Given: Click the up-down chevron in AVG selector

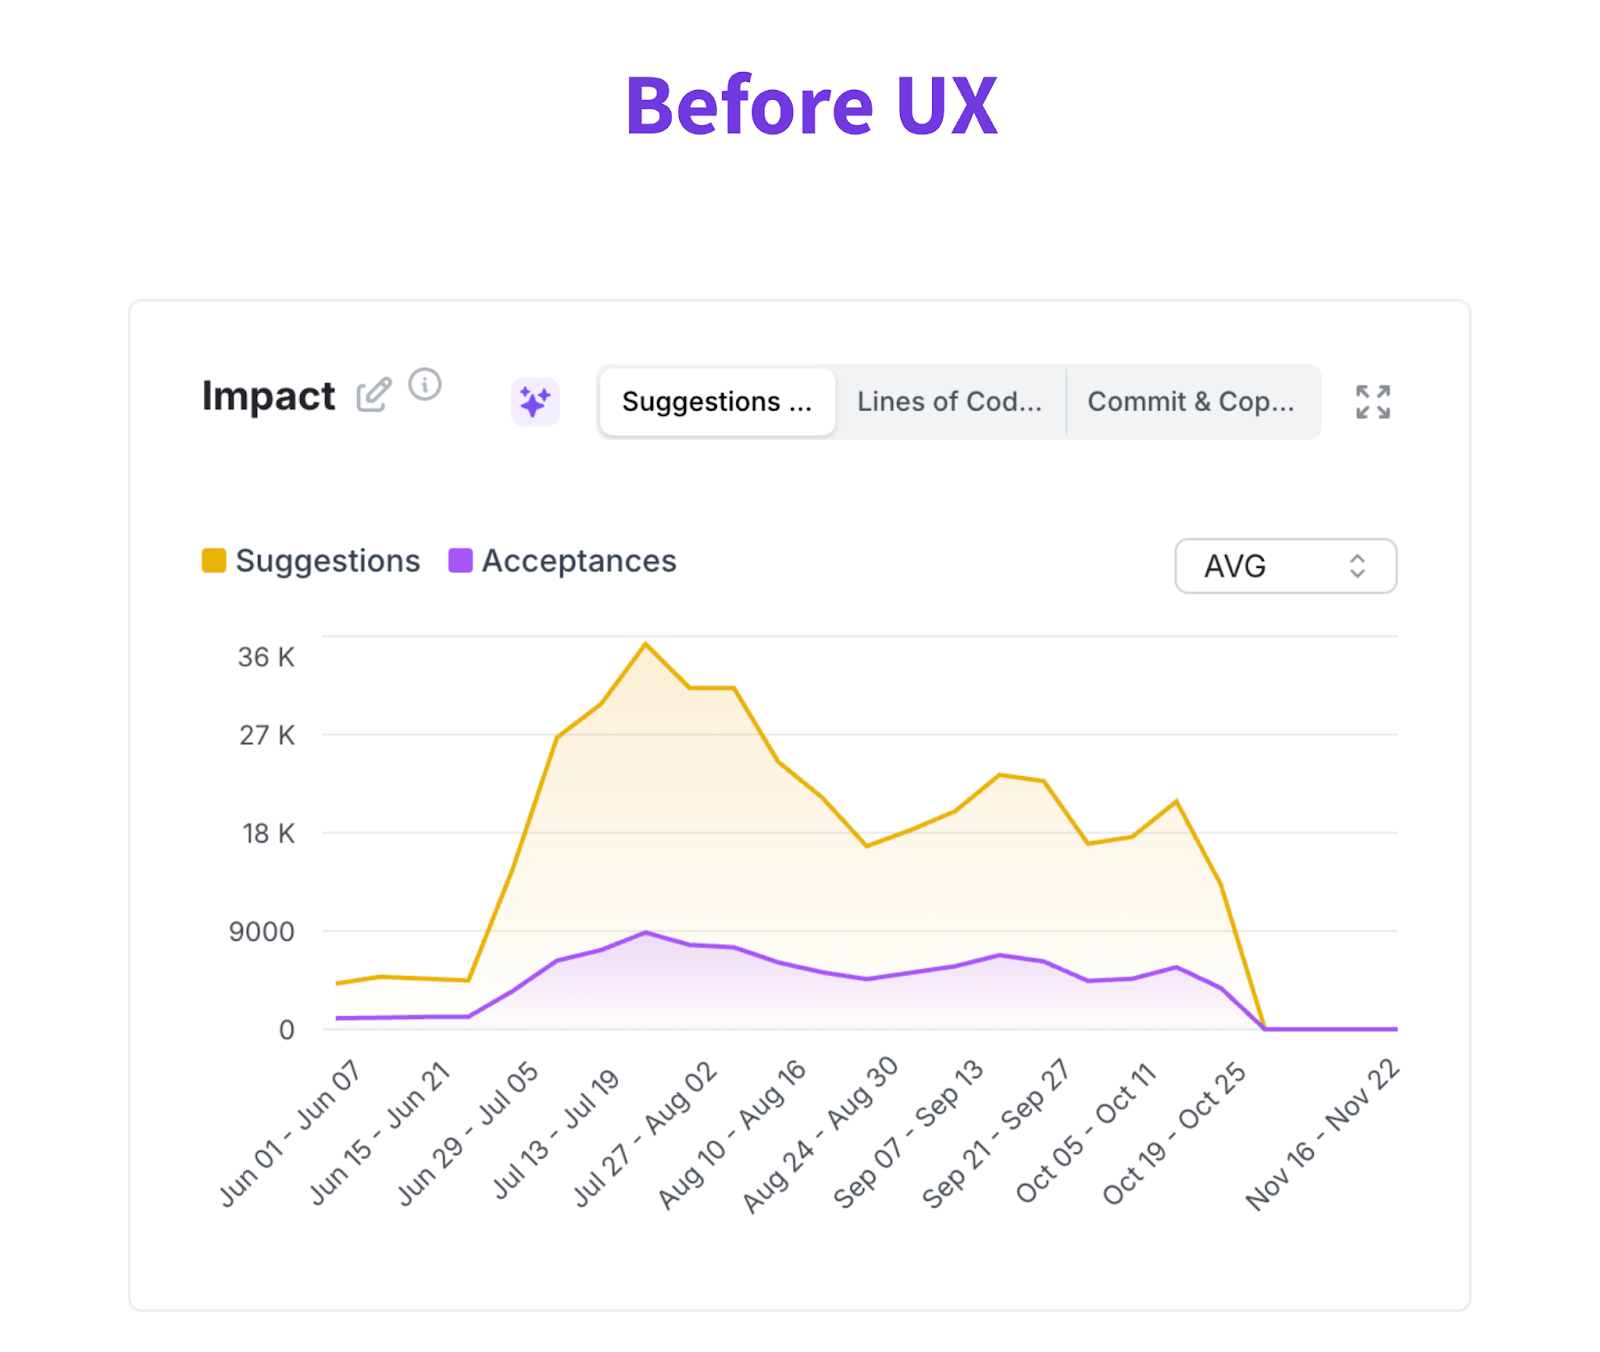Looking at the screenshot, I should tap(1357, 566).
